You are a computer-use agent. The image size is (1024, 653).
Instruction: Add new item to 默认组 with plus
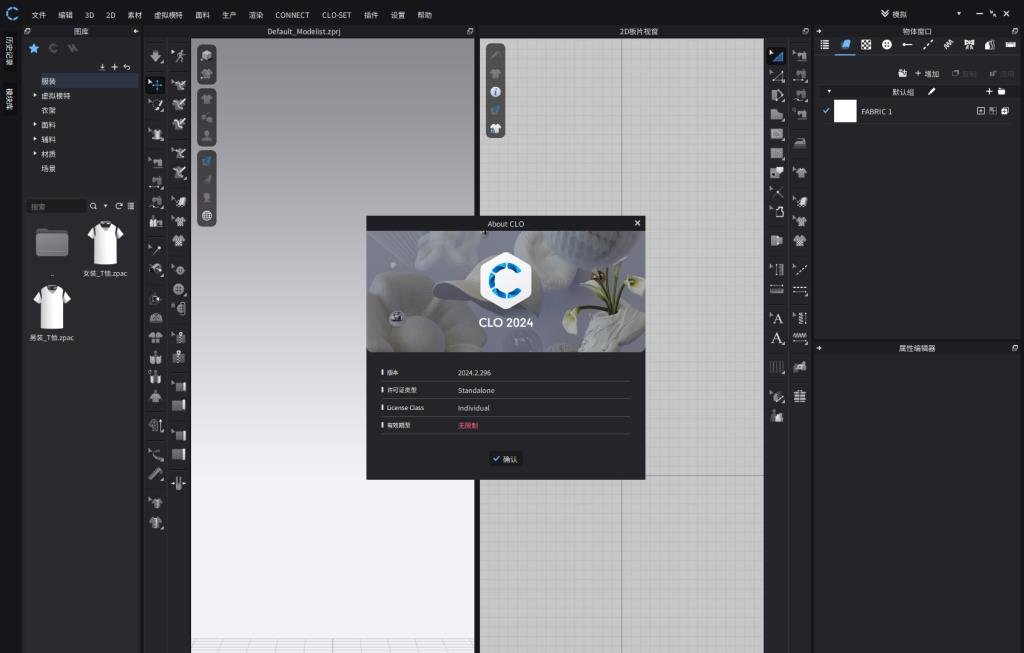pos(989,91)
